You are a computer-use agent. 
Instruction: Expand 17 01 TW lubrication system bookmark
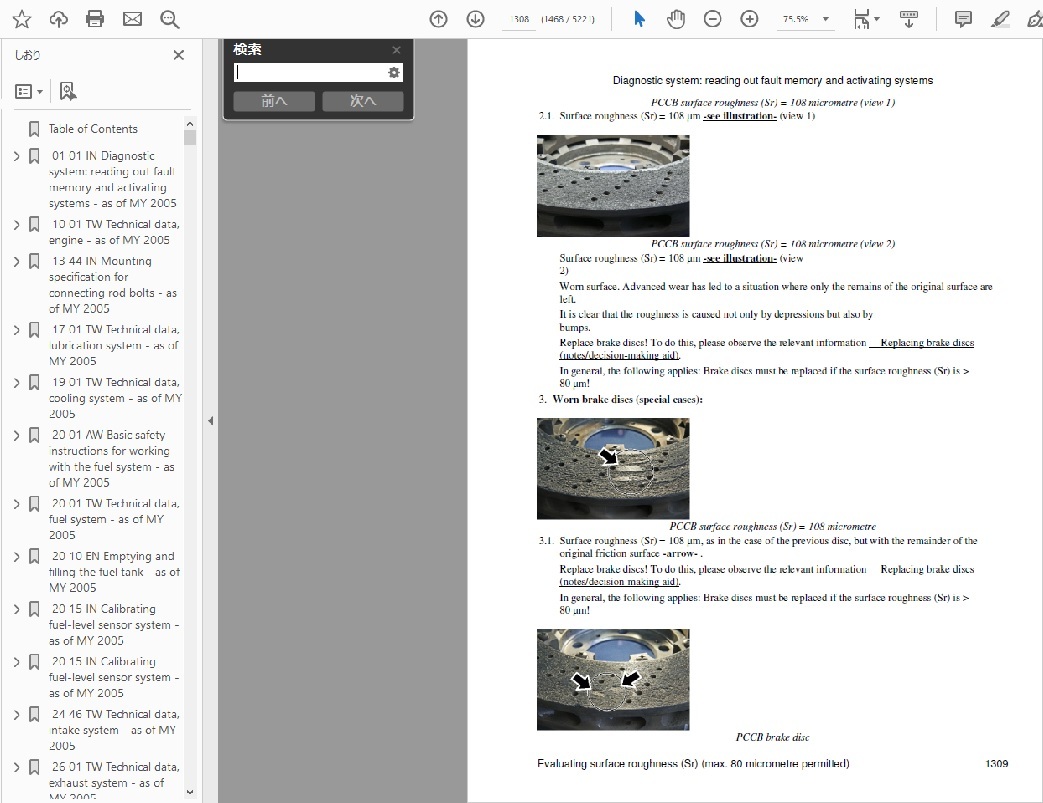(x=17, y=330)
